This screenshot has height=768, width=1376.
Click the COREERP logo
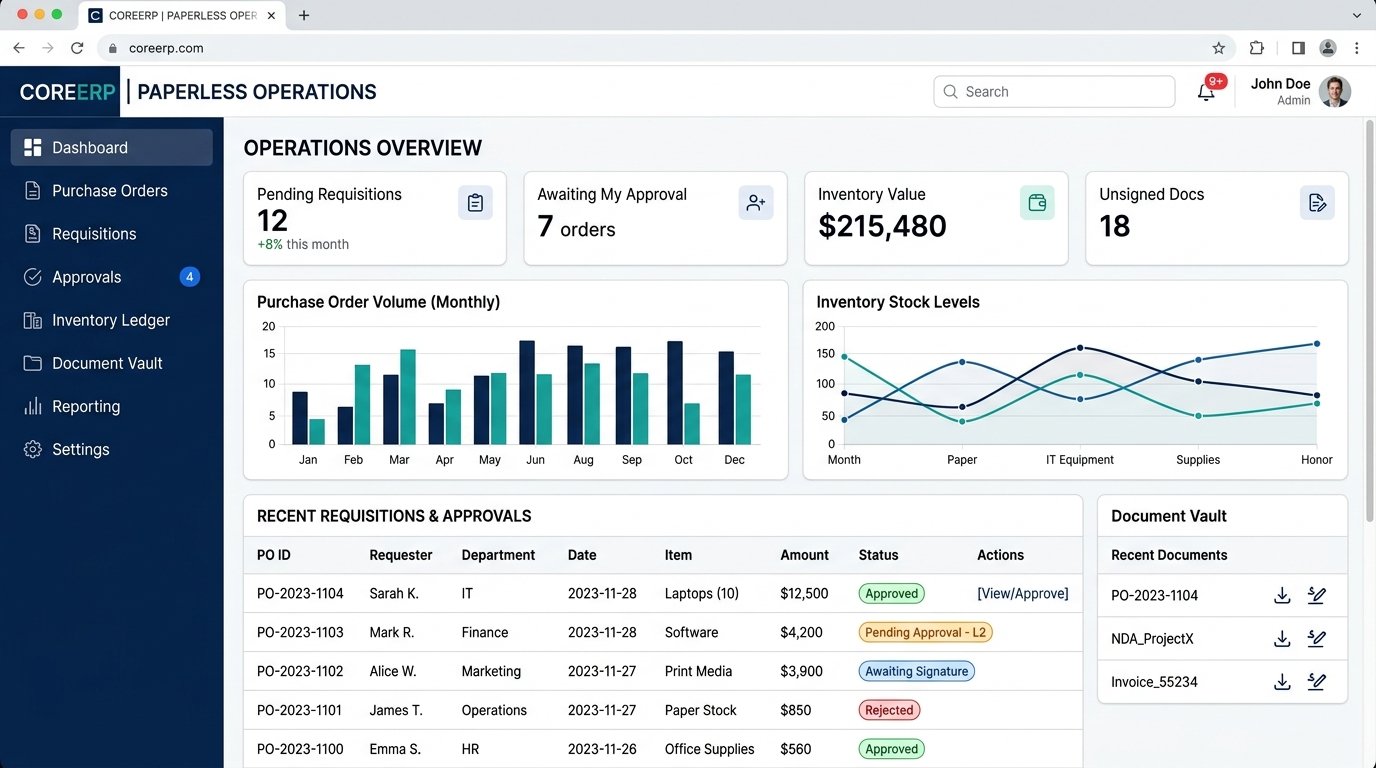coord(68,92)
